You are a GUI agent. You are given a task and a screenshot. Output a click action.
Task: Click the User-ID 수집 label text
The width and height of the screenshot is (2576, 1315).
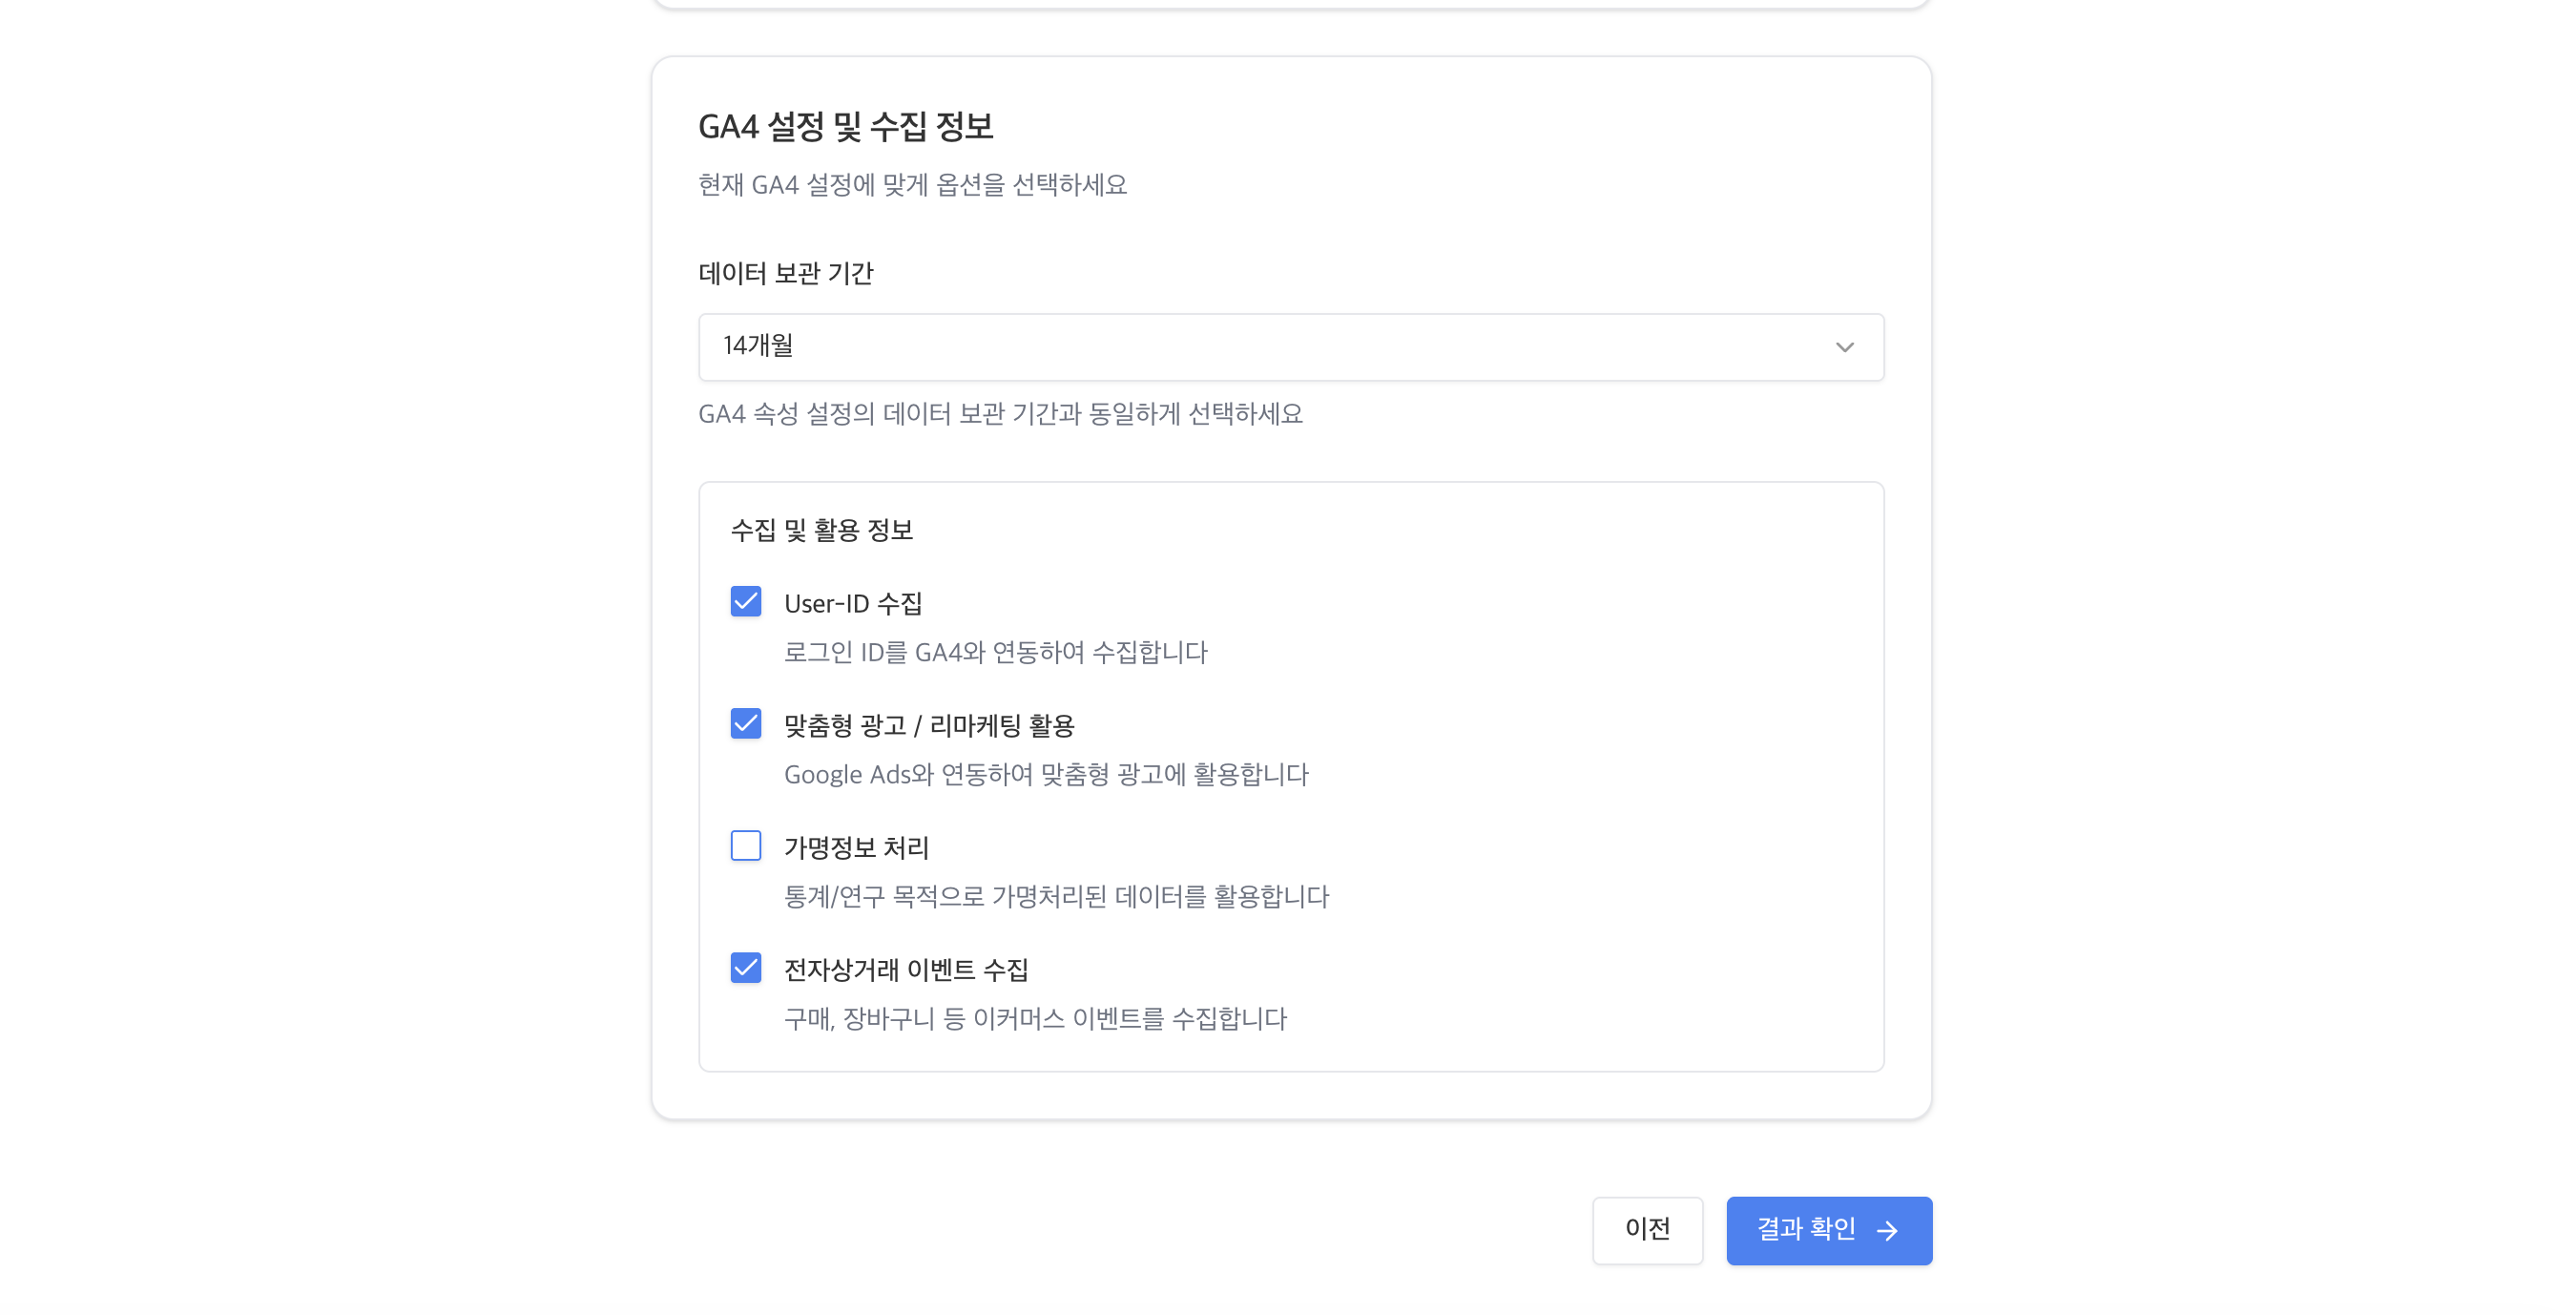point(853,603)
